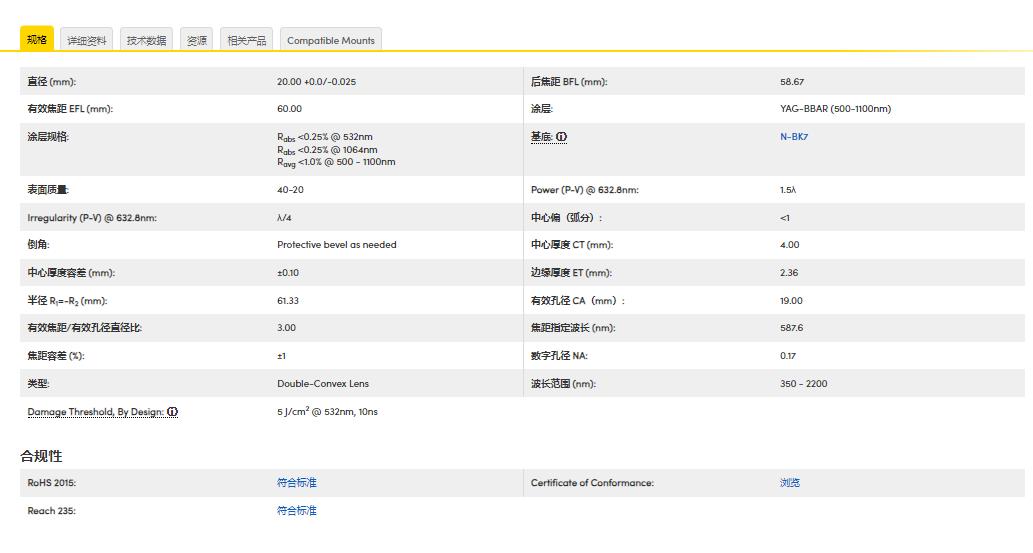Screen dimensions: 1033x553
Task: Select the YAG-BBAR (500-1100nm) coating value
Action: 835,109
